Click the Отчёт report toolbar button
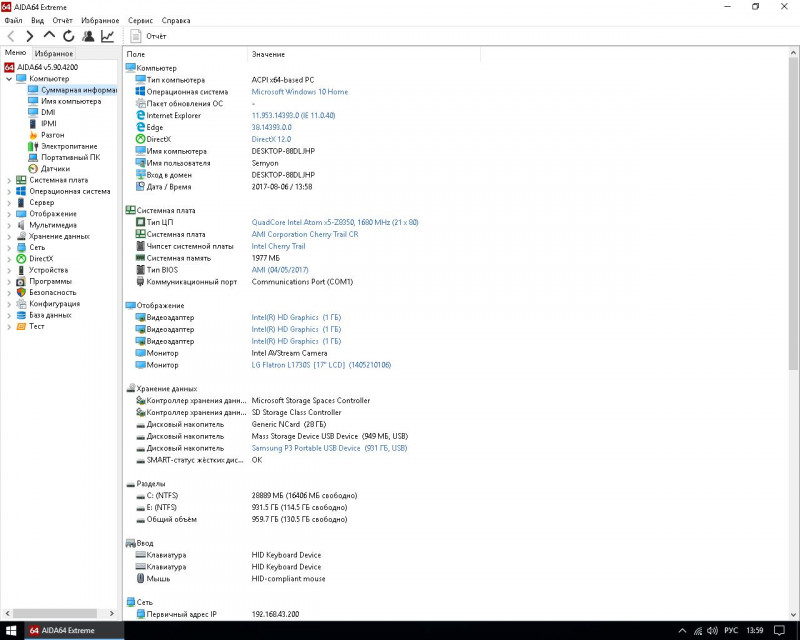The height and width of the screenshot is (640, 800). click(x=148, y=36)
